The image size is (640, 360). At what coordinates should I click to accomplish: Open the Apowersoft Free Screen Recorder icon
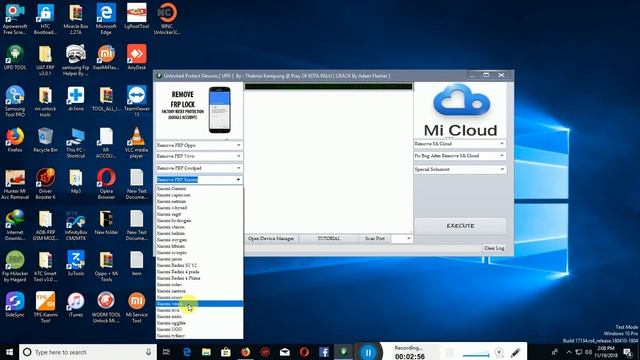(x=15, y=19)
